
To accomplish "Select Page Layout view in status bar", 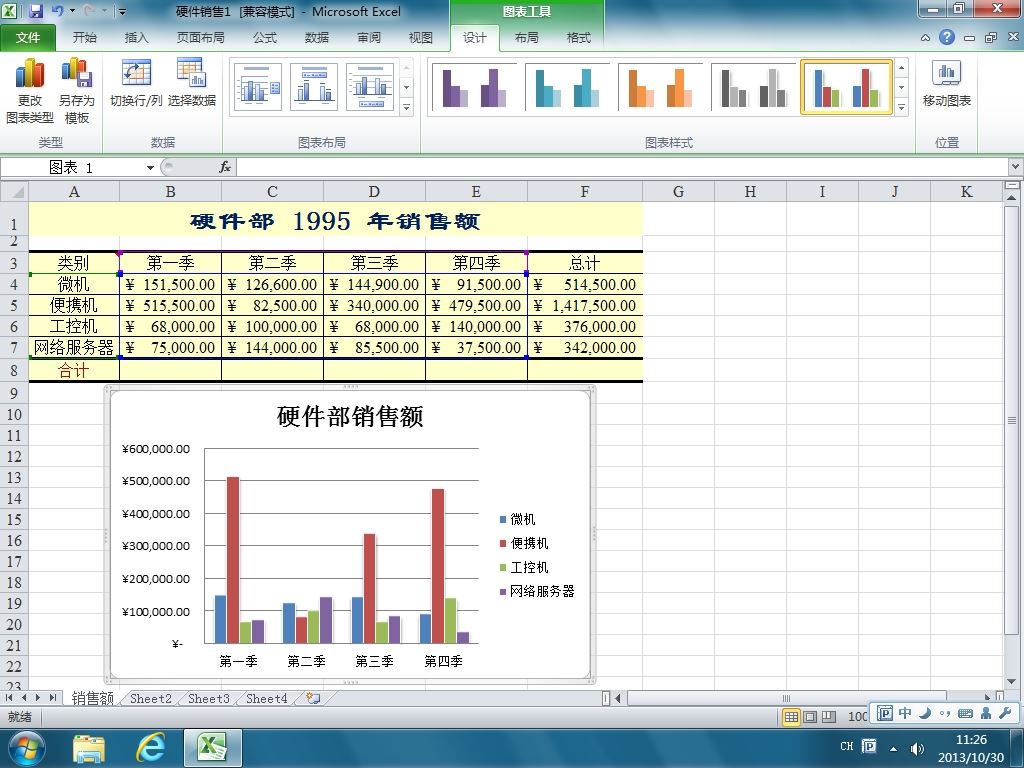I will 810,717.
